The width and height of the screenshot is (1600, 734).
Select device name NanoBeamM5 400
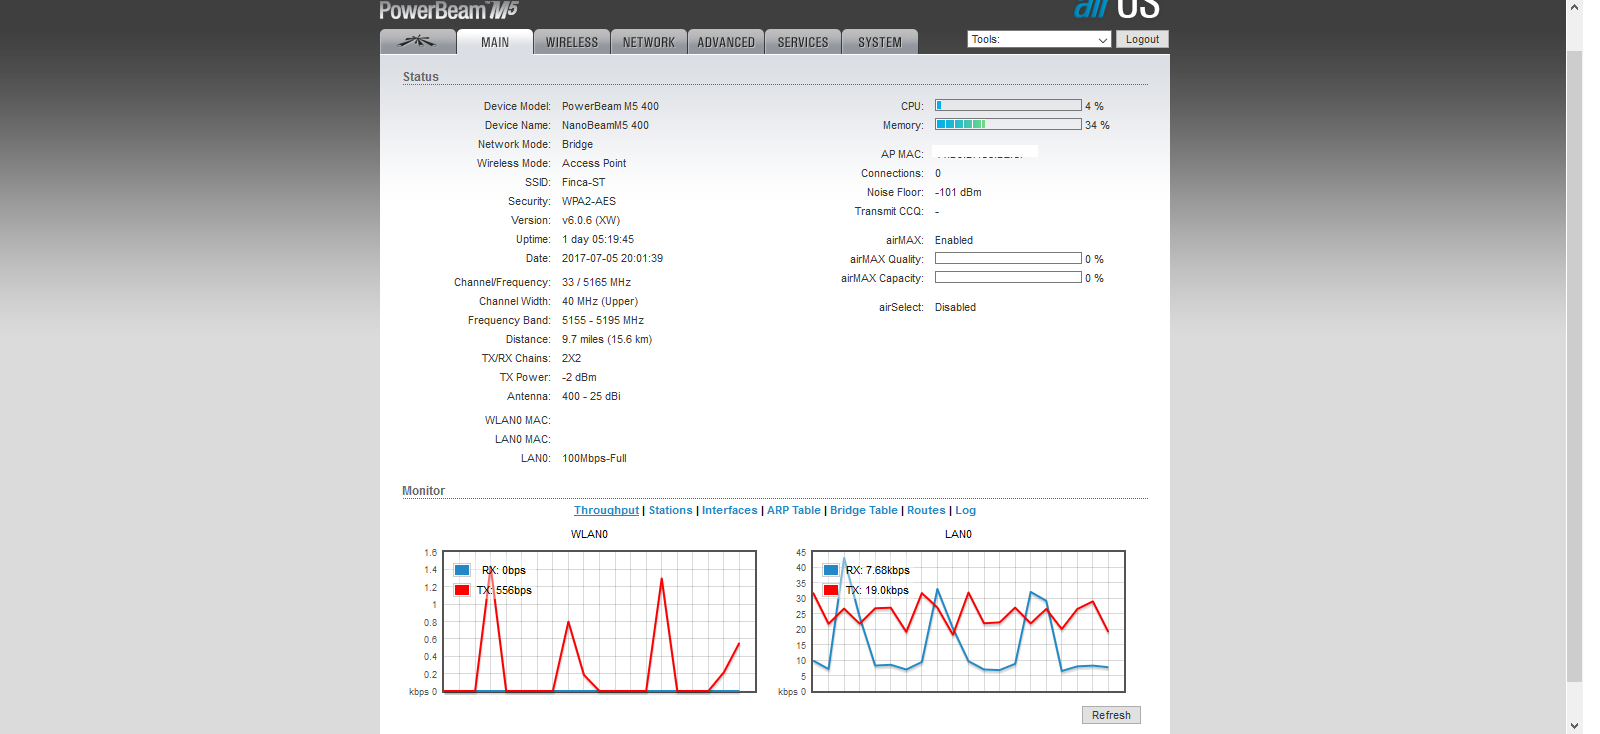(605, 125)
